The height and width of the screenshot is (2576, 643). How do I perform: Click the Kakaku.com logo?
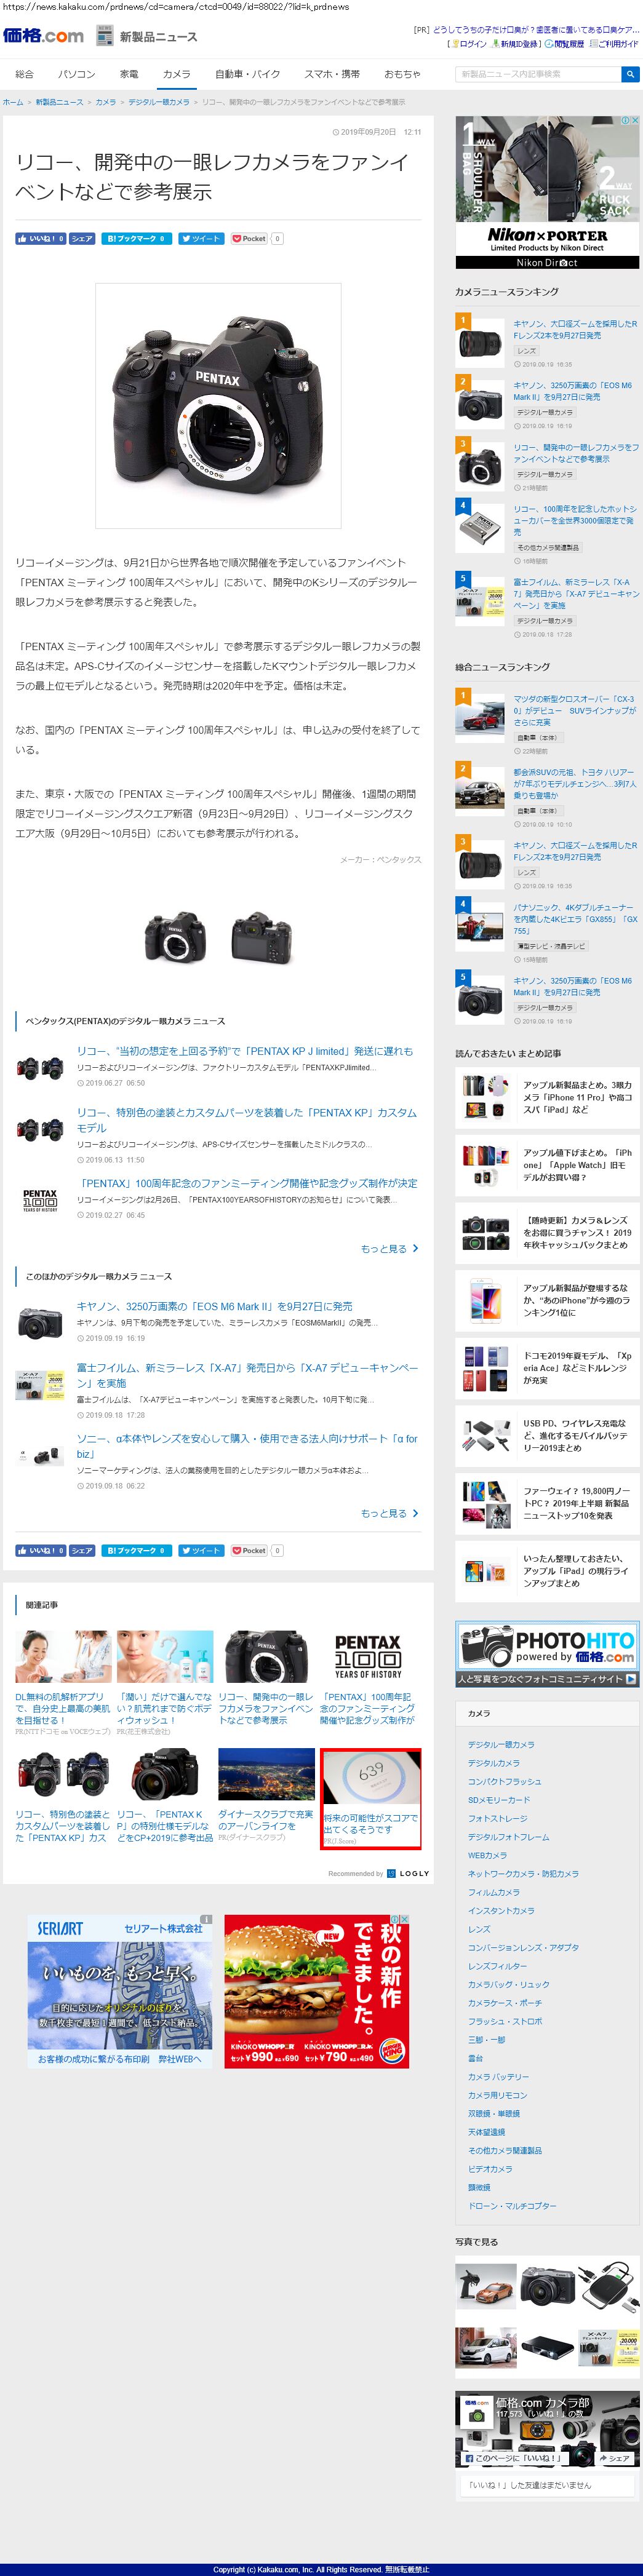[43, 36]
